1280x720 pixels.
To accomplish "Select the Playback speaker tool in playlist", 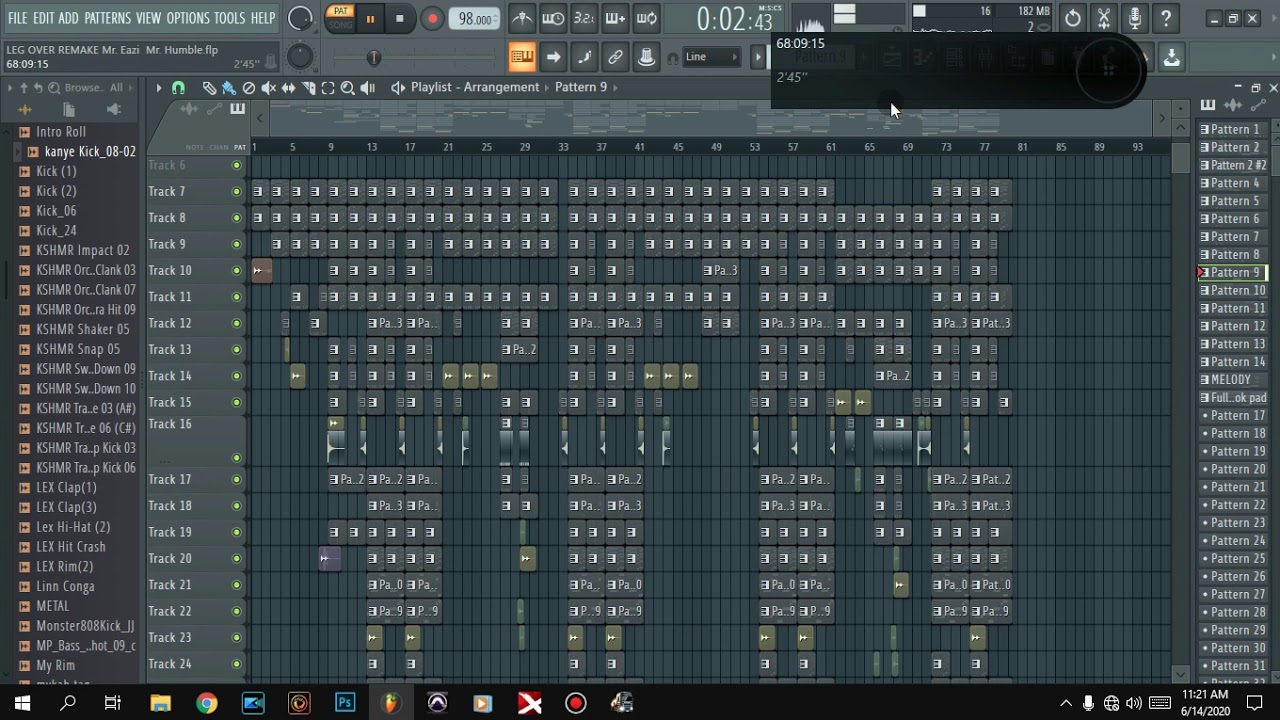I will click(x=367, y=88).
